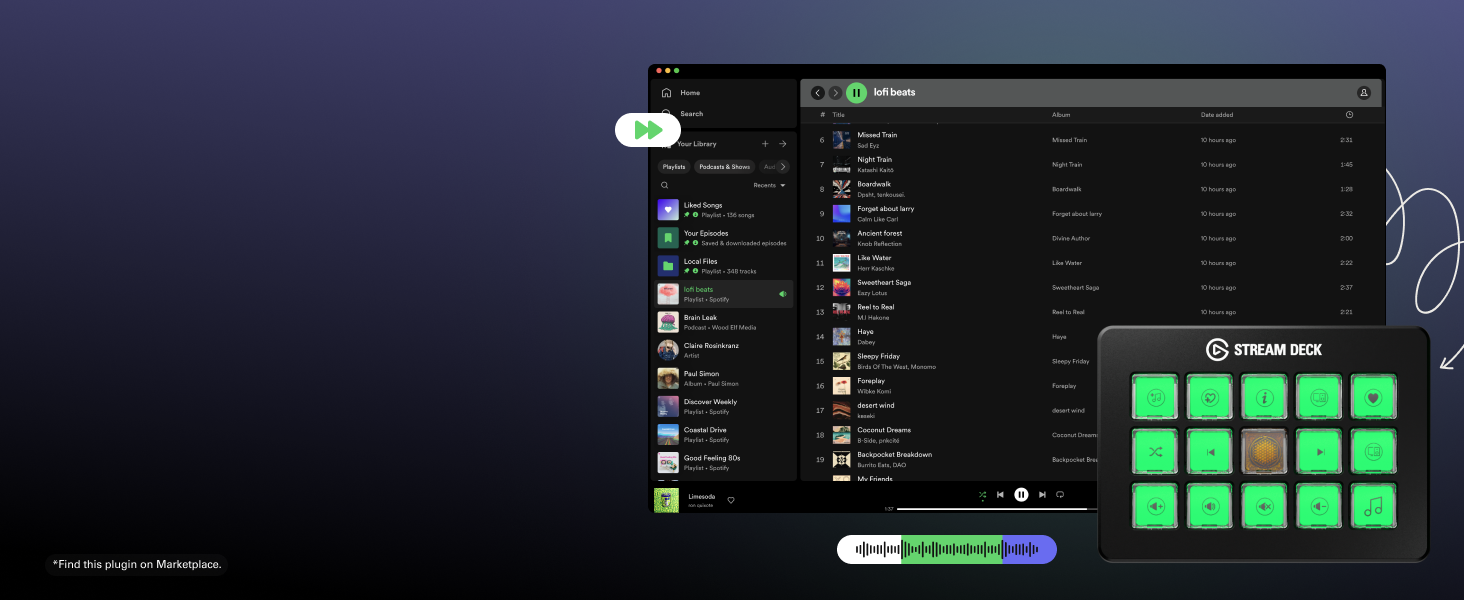The image size is (1464, 600).
Task: Click the Sweetheart Saga cover thumbnail
Action: pyautogui.click(x=841, y=287)
